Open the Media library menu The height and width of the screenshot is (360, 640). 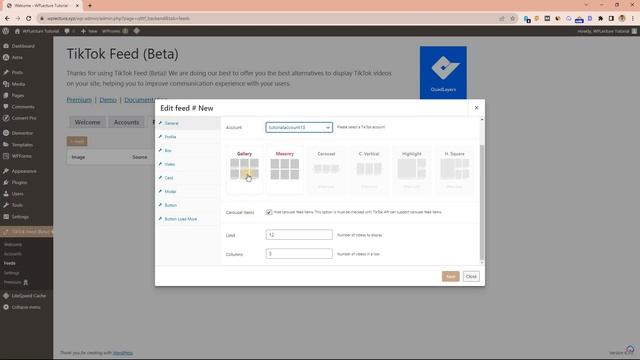(18, 84)
